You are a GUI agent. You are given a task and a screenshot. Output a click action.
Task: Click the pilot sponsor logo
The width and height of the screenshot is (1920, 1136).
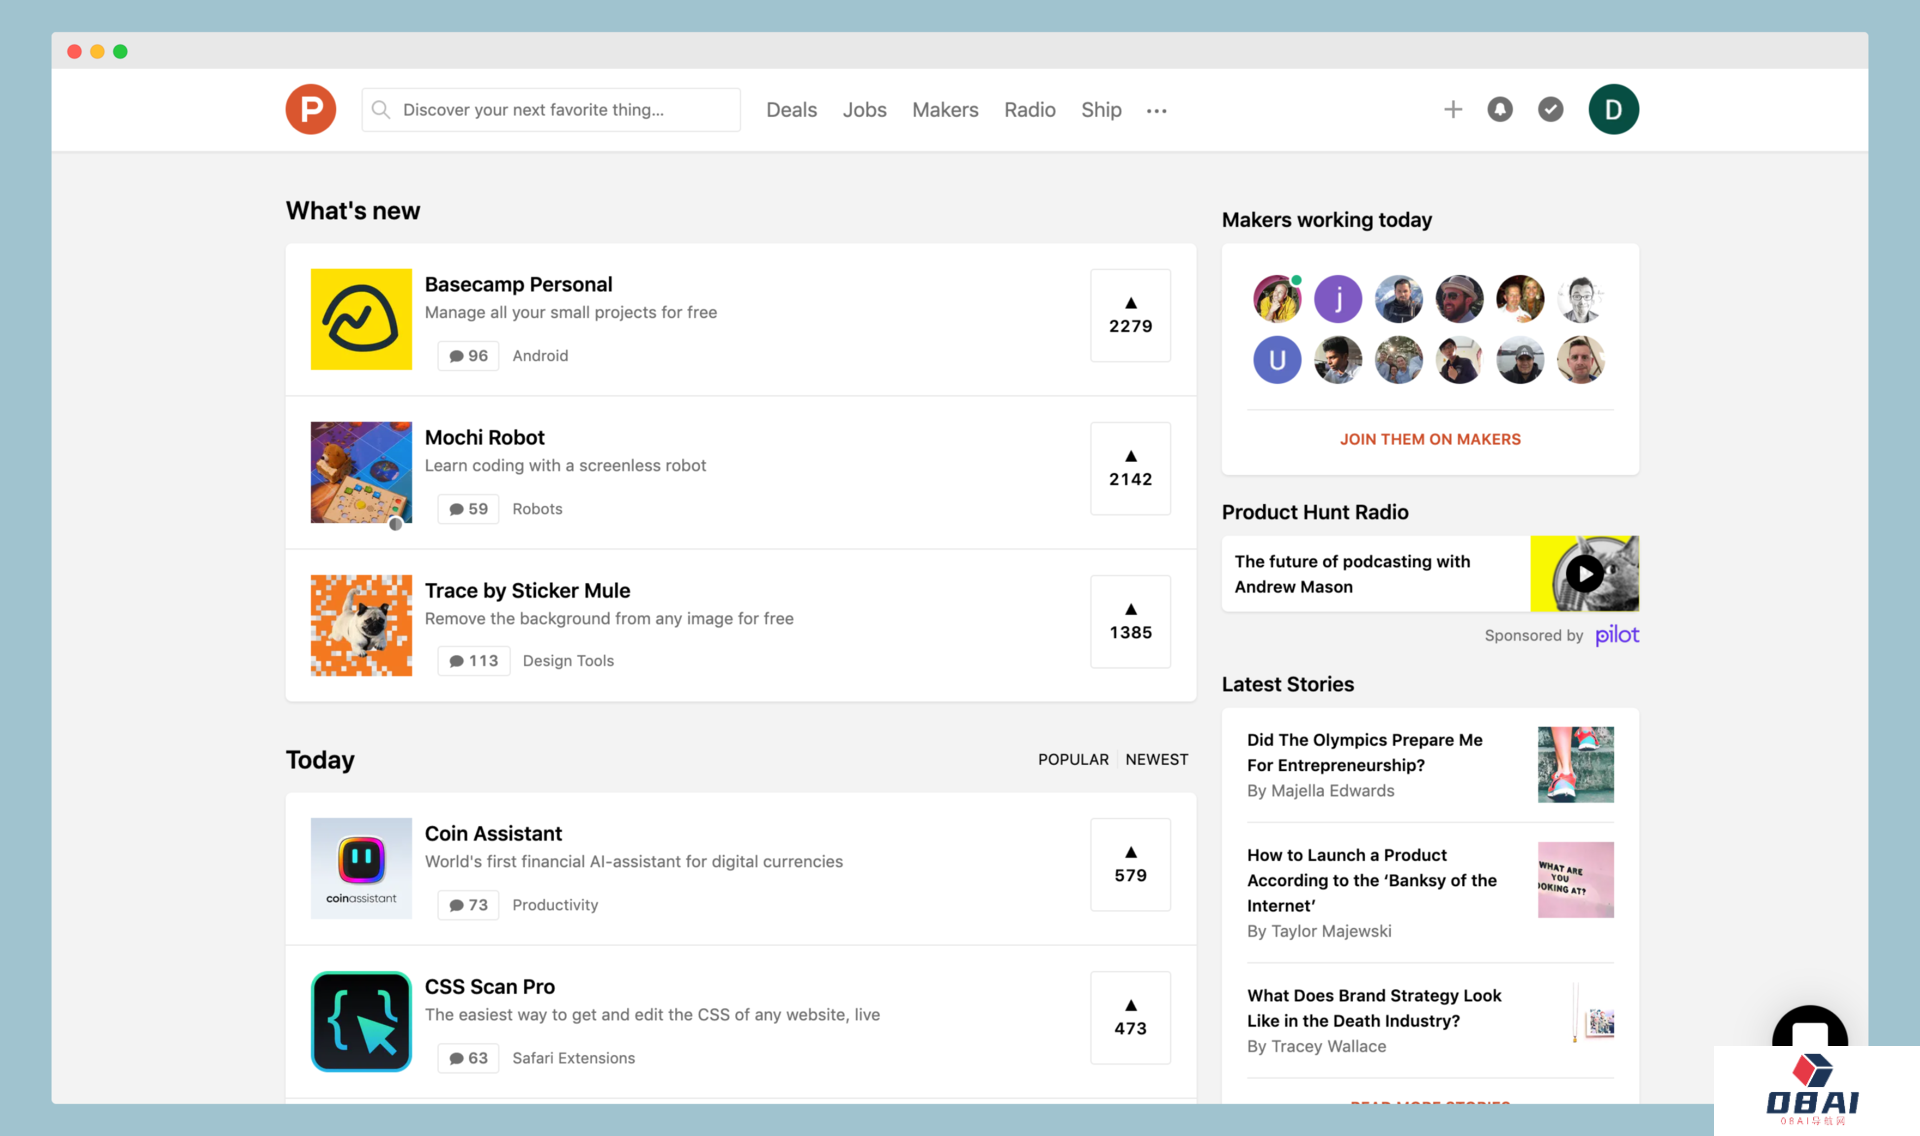pos(1616,635)
